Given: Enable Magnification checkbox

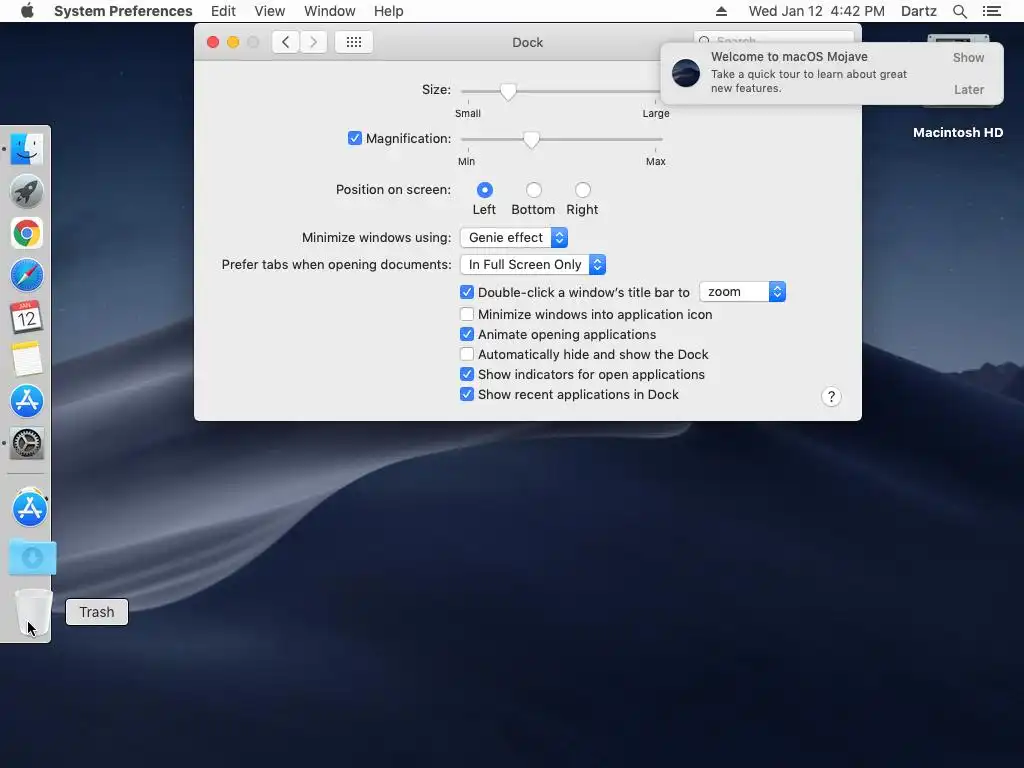Looking at the screenshot, I should pos(355,138).
